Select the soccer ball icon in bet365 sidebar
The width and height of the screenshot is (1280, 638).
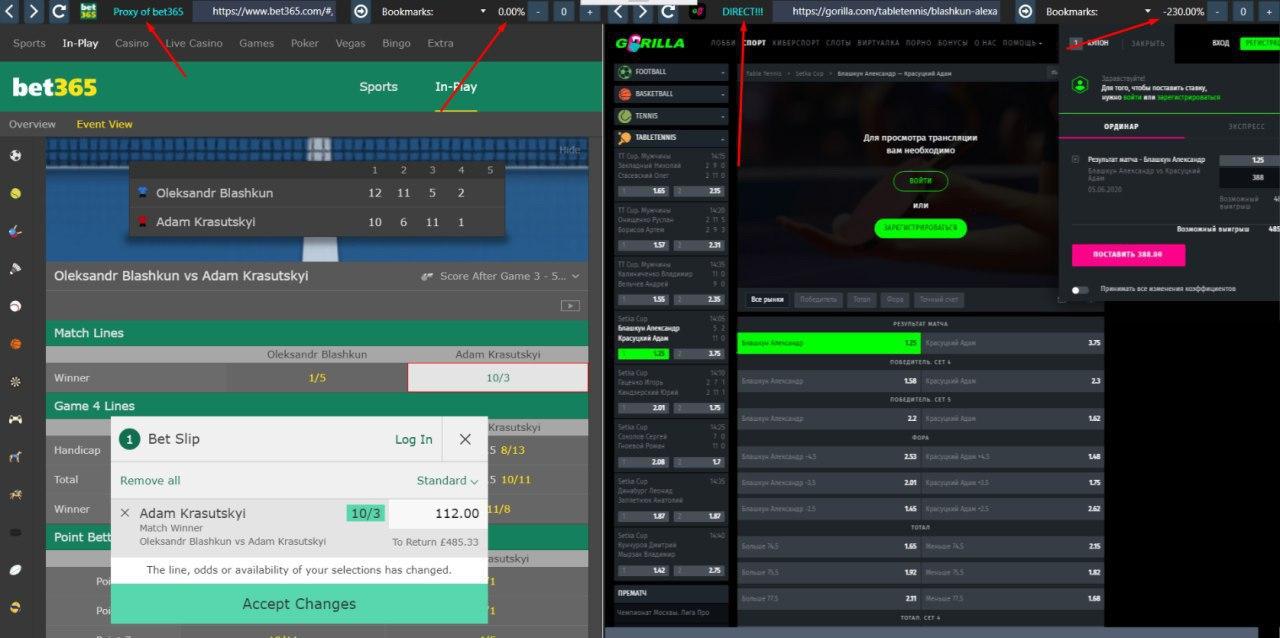15,155
